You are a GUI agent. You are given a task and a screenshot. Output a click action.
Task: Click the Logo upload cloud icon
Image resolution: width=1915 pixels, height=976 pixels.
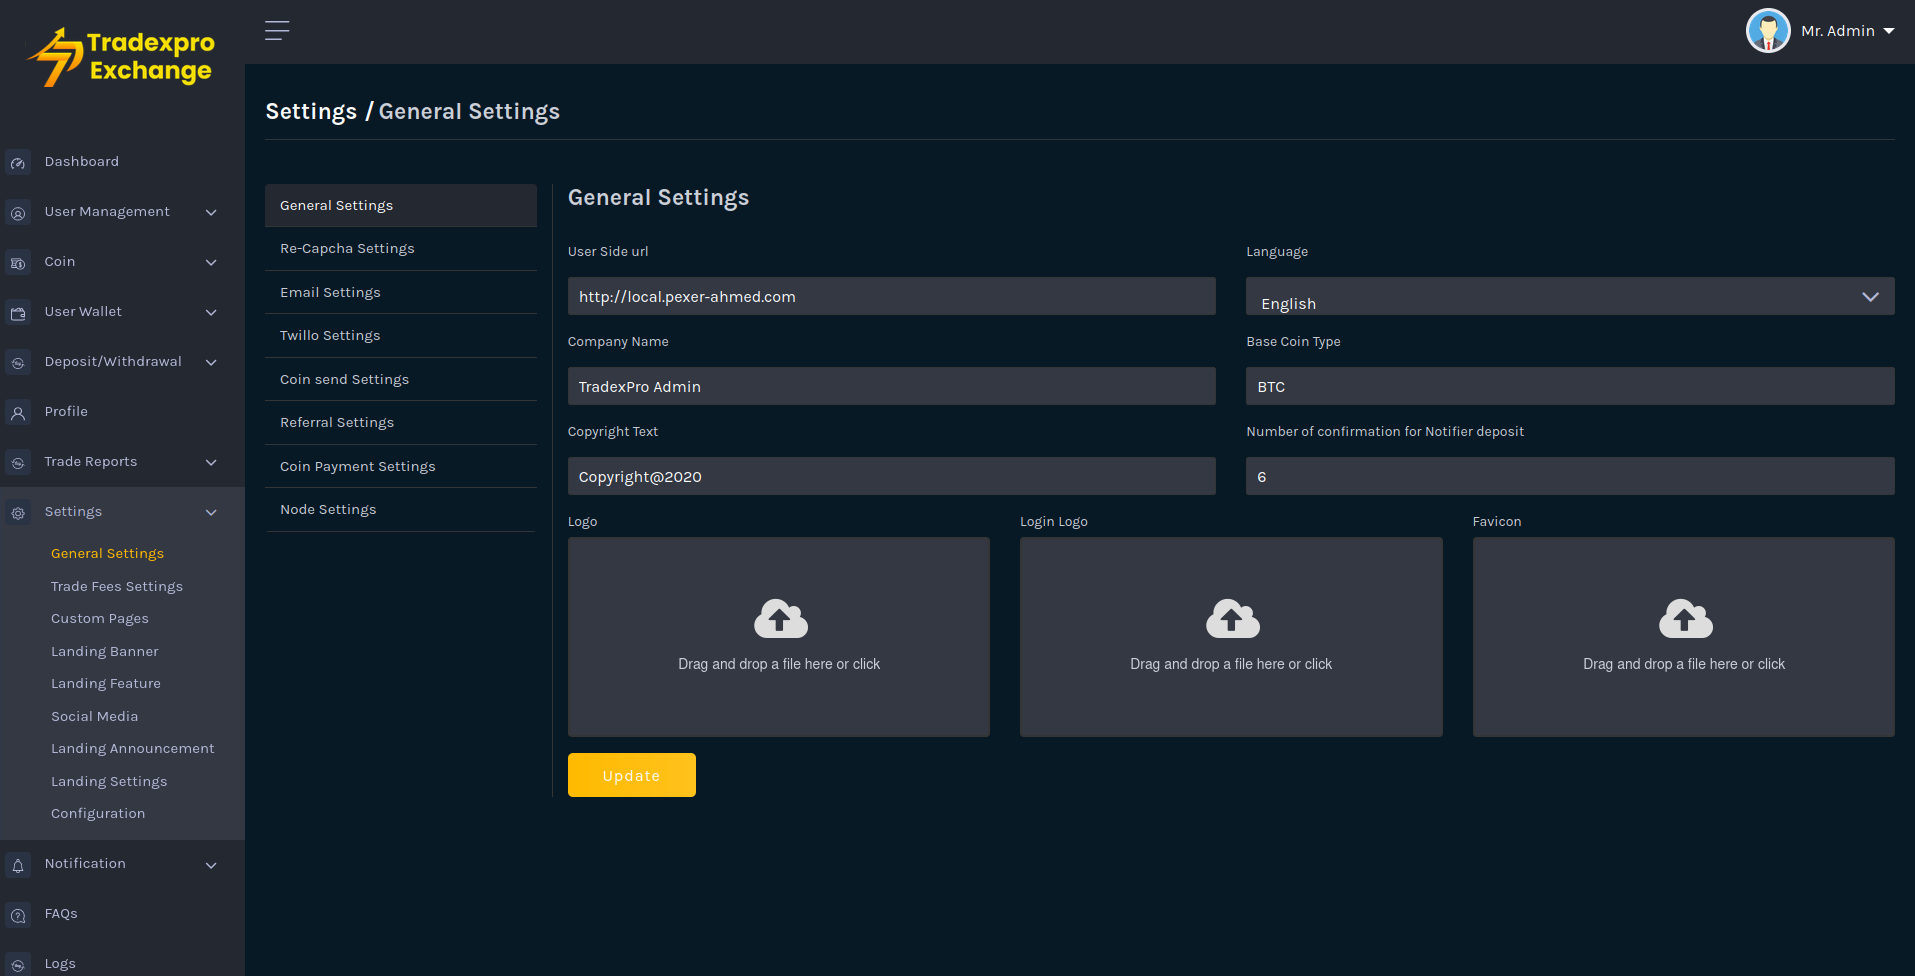(x=780, y=619)
